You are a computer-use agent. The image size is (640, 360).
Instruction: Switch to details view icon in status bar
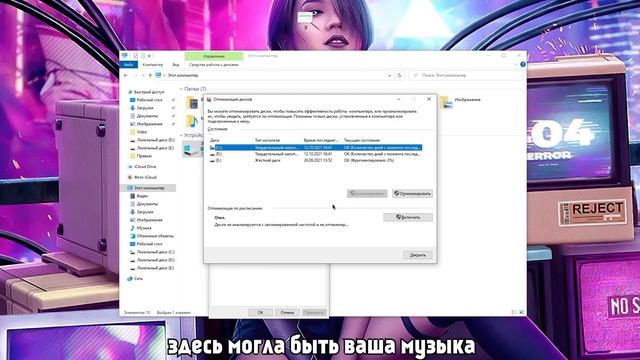(x=514, y=312)
